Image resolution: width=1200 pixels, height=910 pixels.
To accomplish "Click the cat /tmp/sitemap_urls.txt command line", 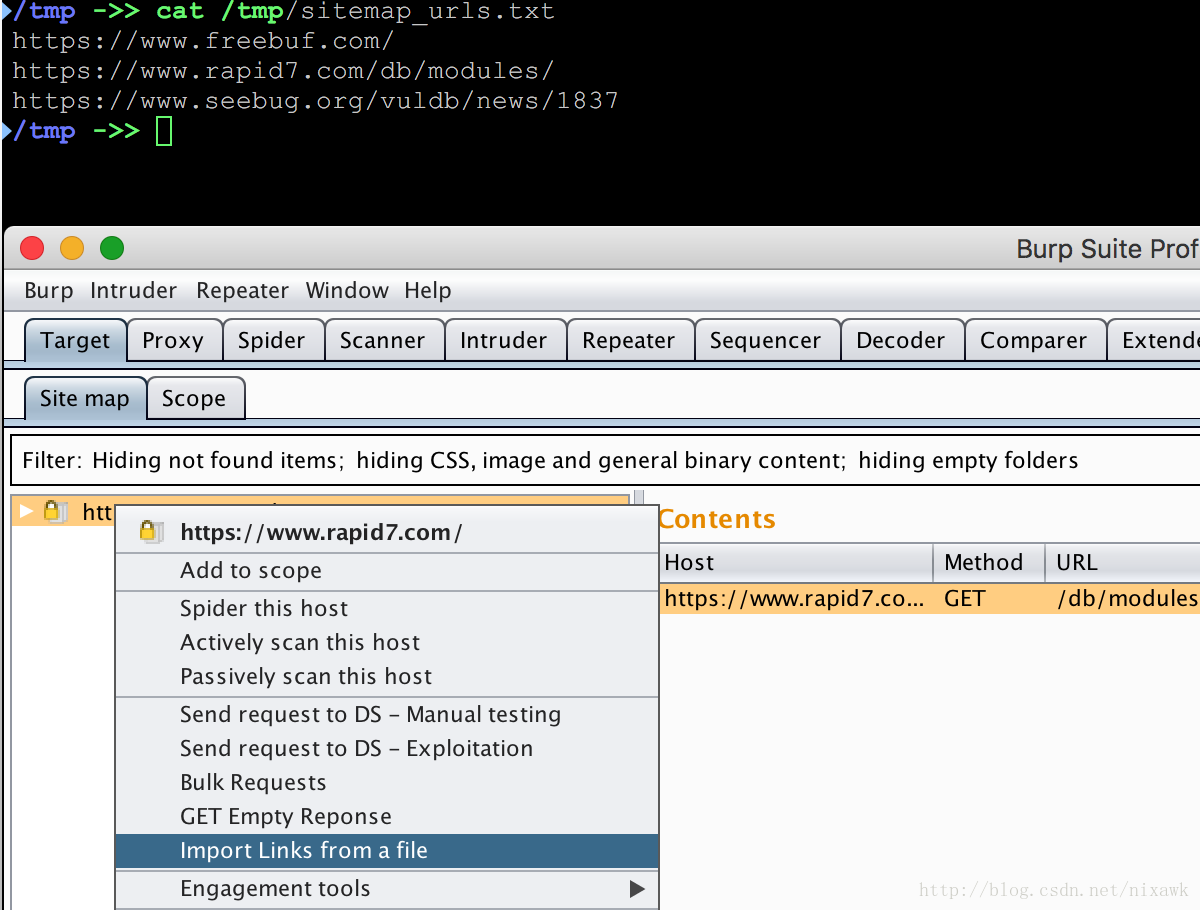I will (355, 12).
